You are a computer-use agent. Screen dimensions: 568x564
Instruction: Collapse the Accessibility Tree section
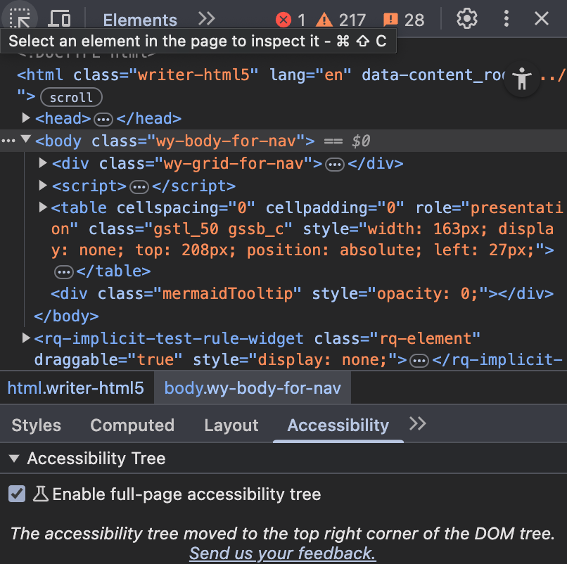(x=14, y=459)
